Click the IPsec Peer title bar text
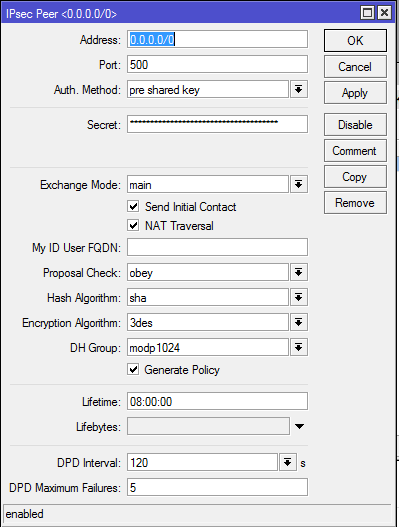 [x=61, y=14]
